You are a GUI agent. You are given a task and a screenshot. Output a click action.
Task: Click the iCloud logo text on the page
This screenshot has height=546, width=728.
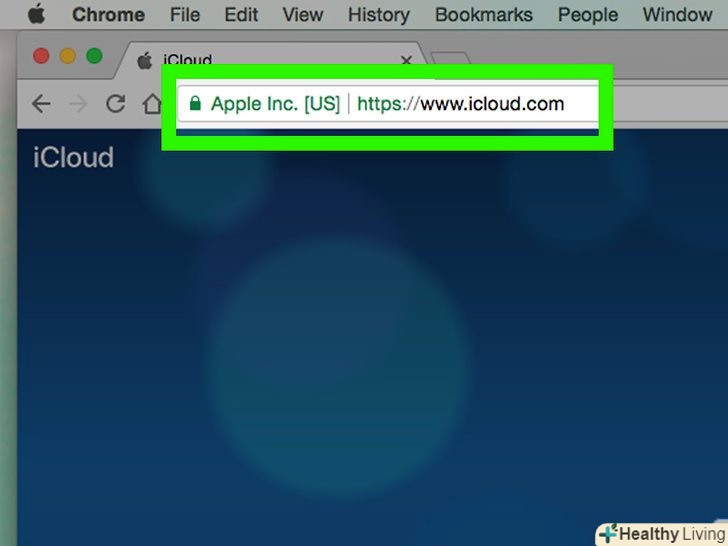click(x=73, y=157)
